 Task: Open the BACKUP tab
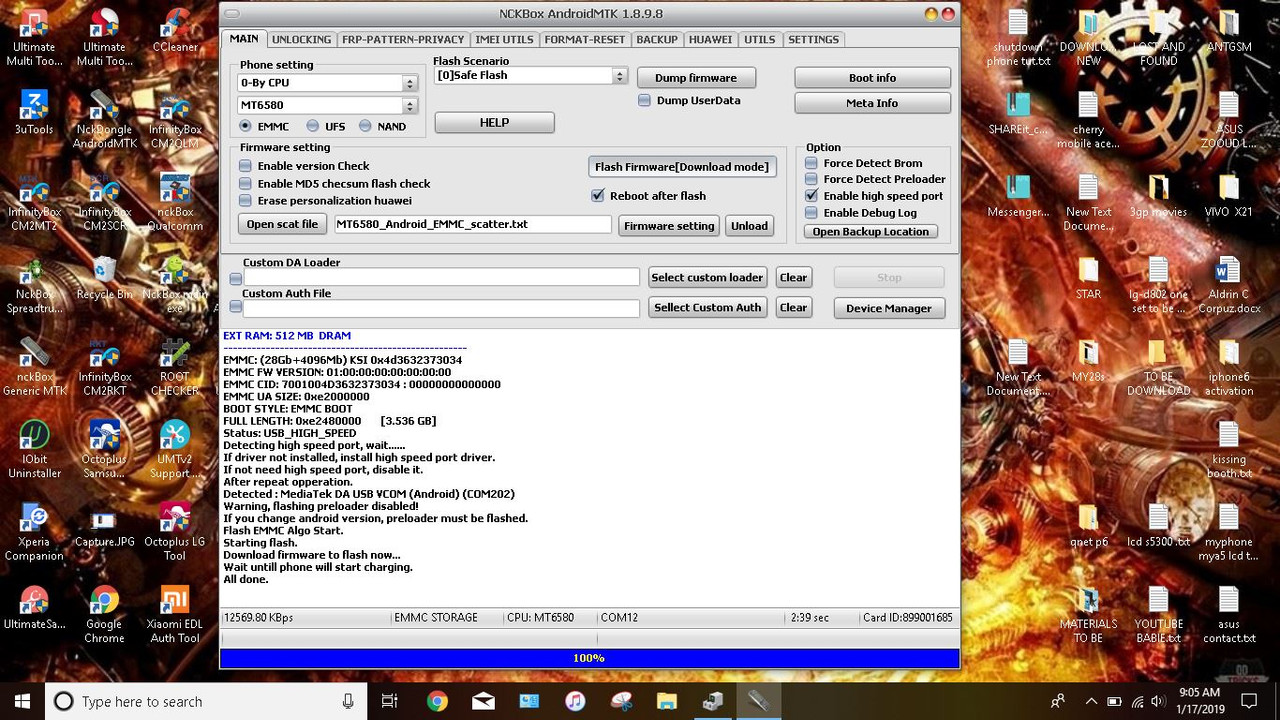click(x=657, y=39)
